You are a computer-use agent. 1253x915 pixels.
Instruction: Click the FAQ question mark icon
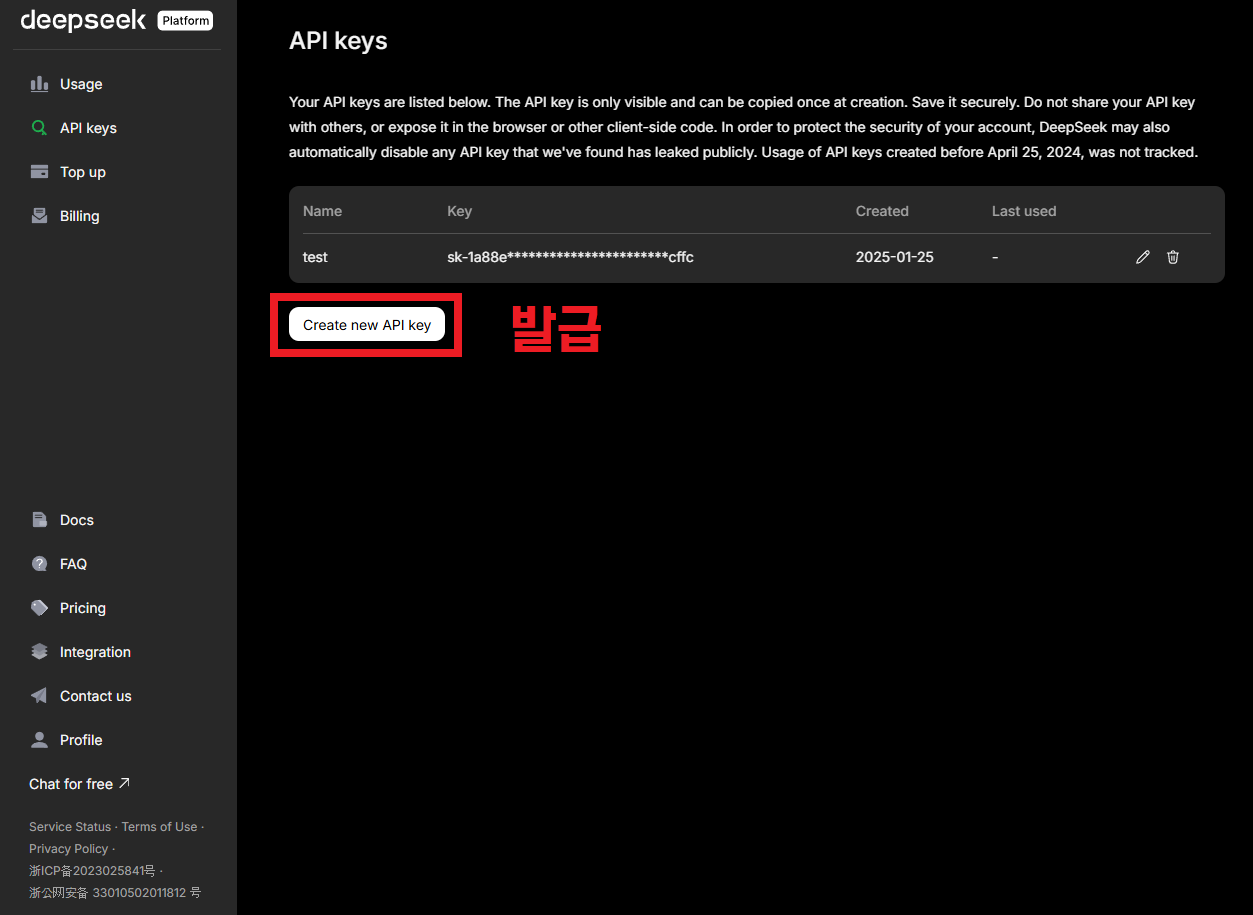pos(40,564)
